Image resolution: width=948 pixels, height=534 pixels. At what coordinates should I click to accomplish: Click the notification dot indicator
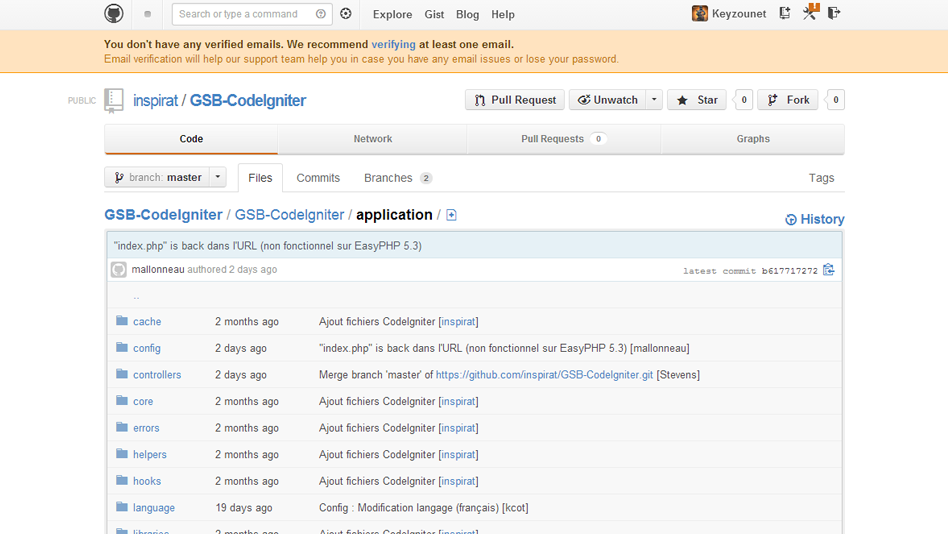(148, 14)
